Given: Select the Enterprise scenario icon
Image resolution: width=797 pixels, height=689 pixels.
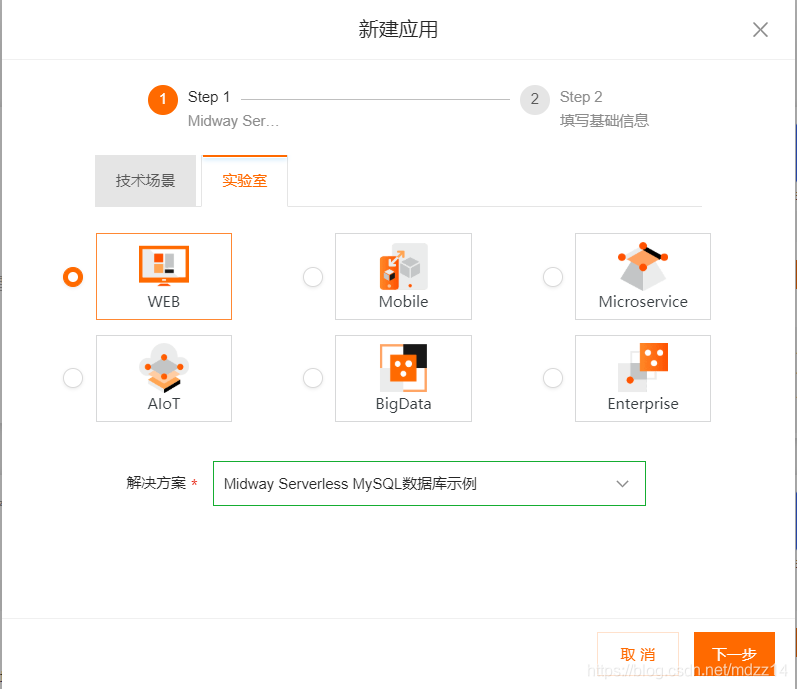Looking at the screenshot, I should 643,368.
